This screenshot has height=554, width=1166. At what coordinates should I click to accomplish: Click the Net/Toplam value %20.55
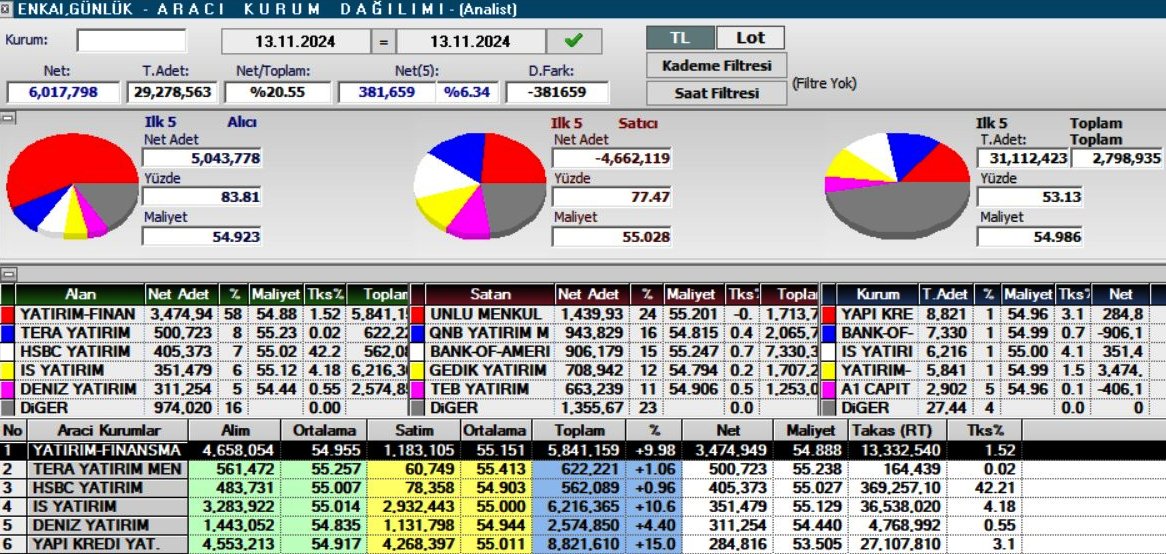pyautogui.click(x=277, y=92)
